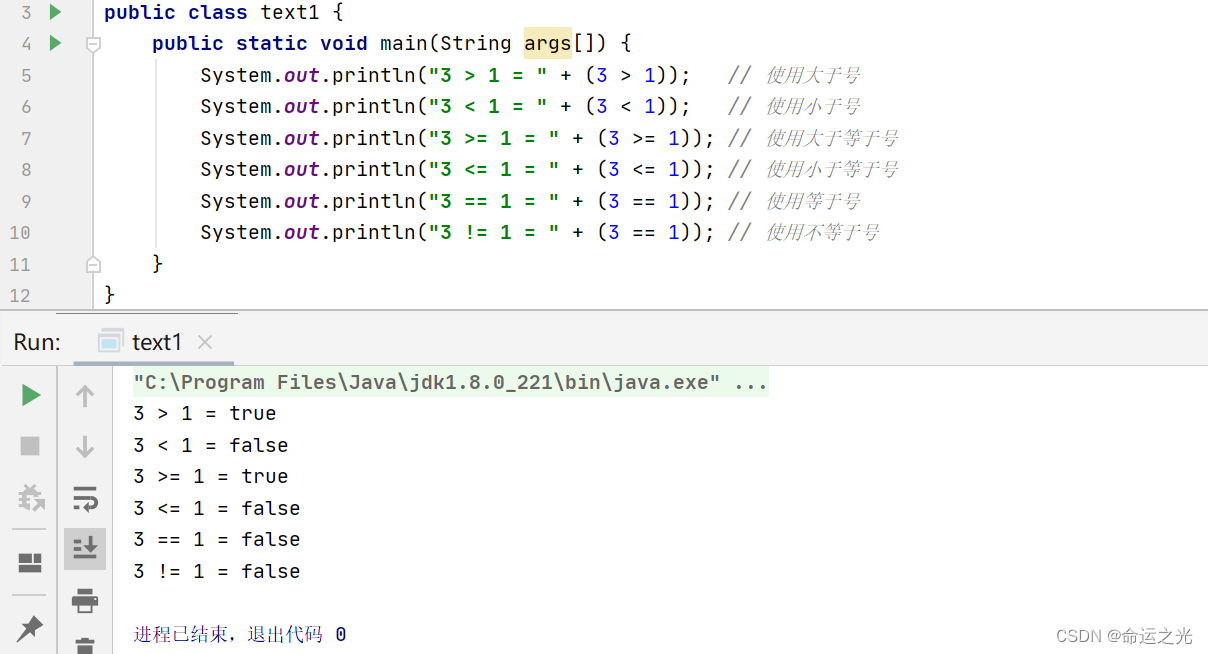Click the java.exe command line in console

coord(450,382)
